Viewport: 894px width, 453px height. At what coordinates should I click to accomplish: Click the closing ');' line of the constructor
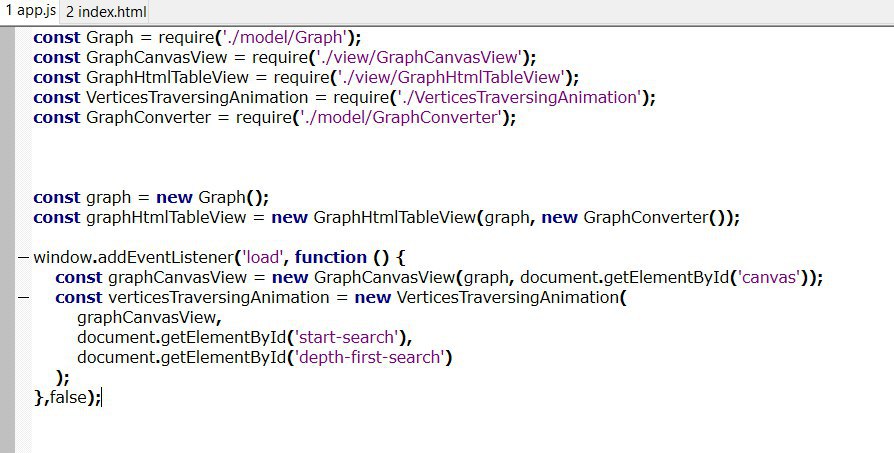click(63, 378)
